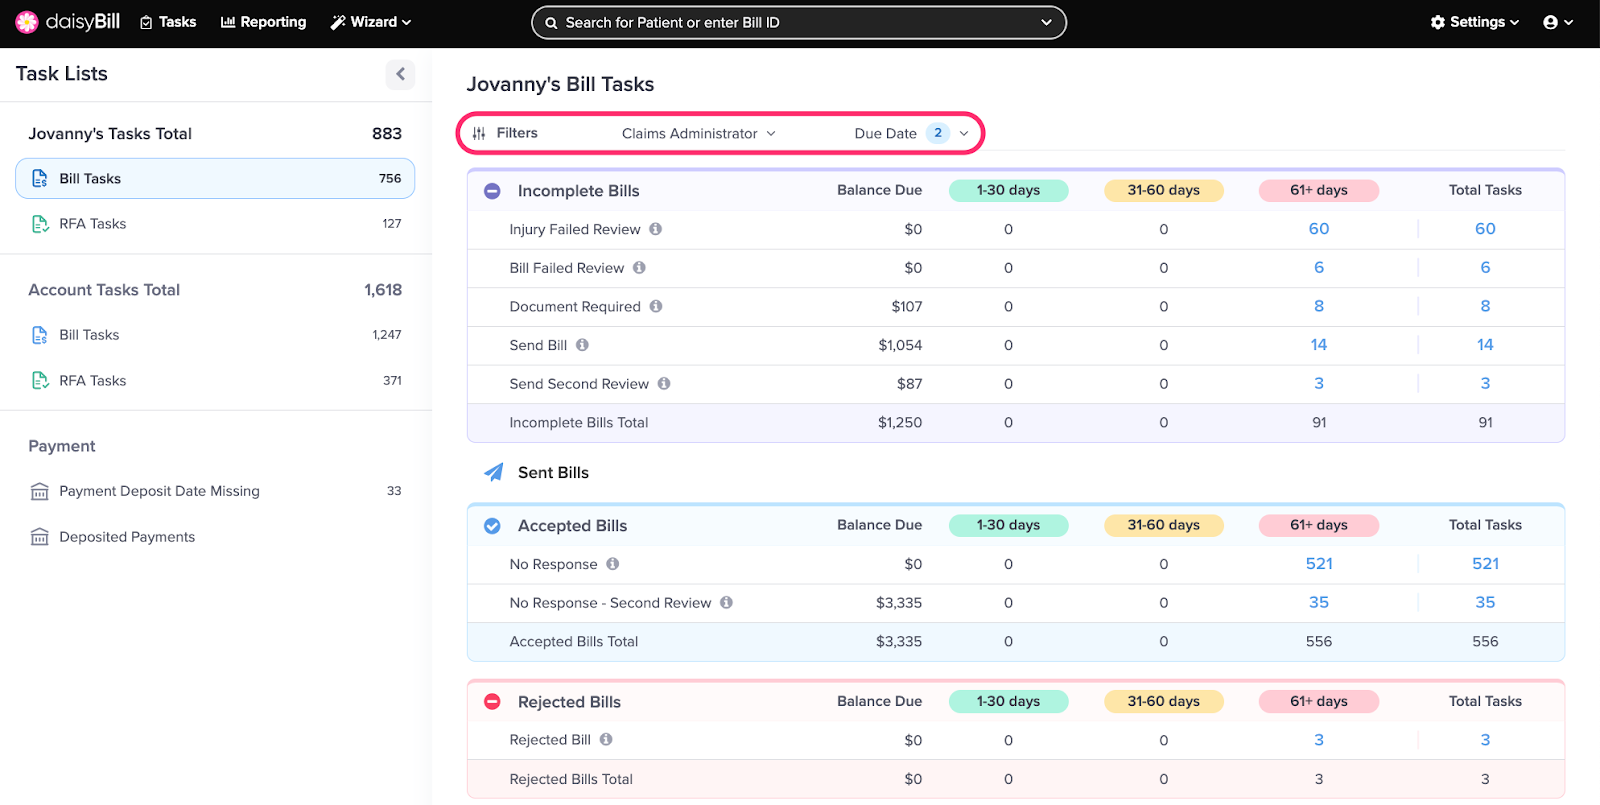The height and width of the screenshot is (805, 1600).
Task: Open the Claims Administrator filter dropdown
Action: [698, 133]
